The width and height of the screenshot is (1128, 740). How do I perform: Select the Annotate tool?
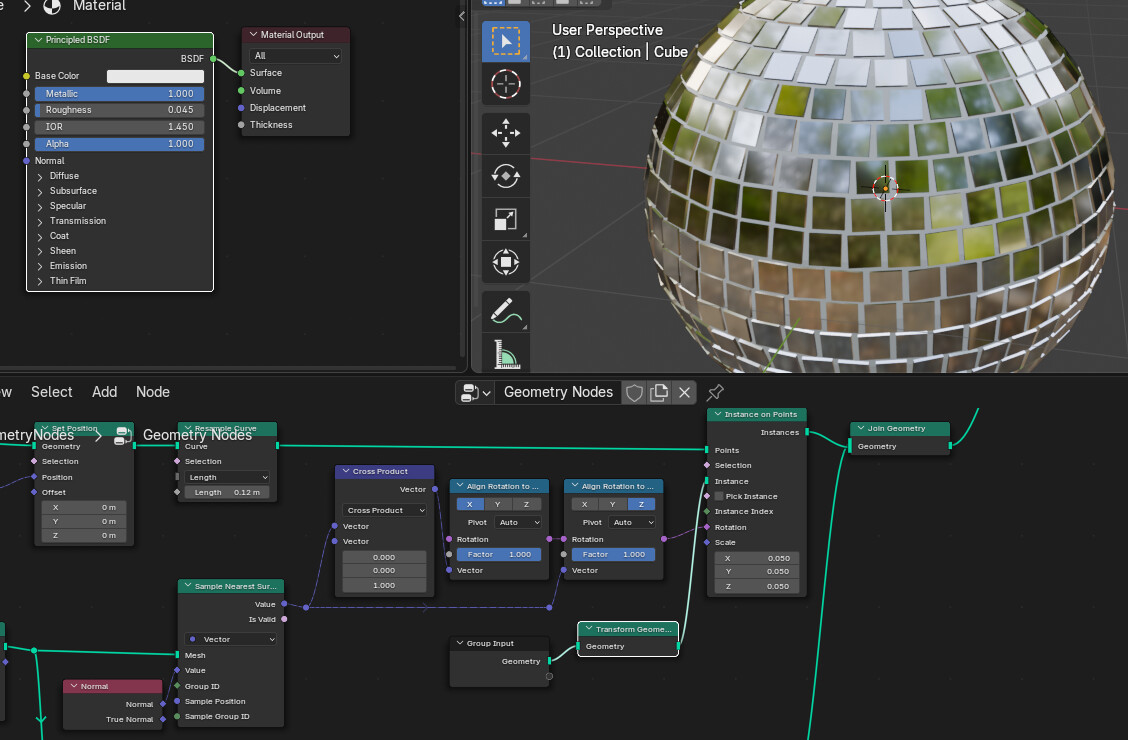(x=505, y=311)
